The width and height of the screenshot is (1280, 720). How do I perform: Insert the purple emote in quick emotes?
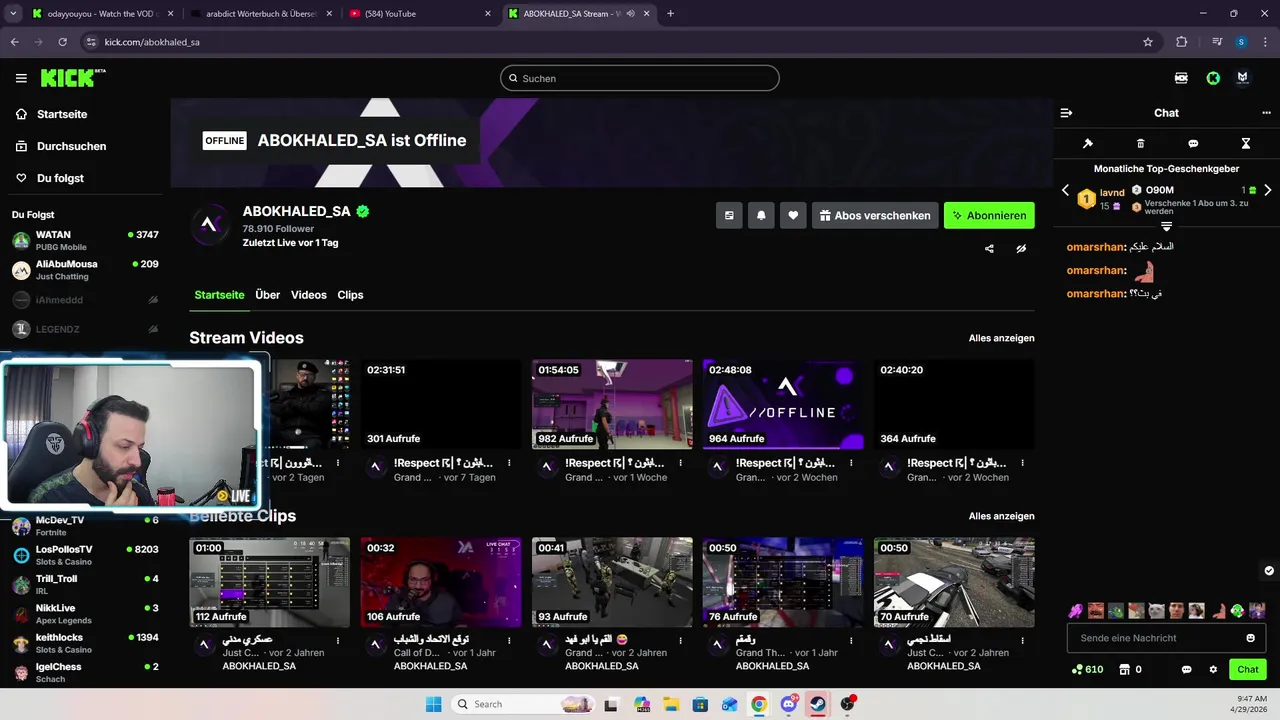[1075, 610]
